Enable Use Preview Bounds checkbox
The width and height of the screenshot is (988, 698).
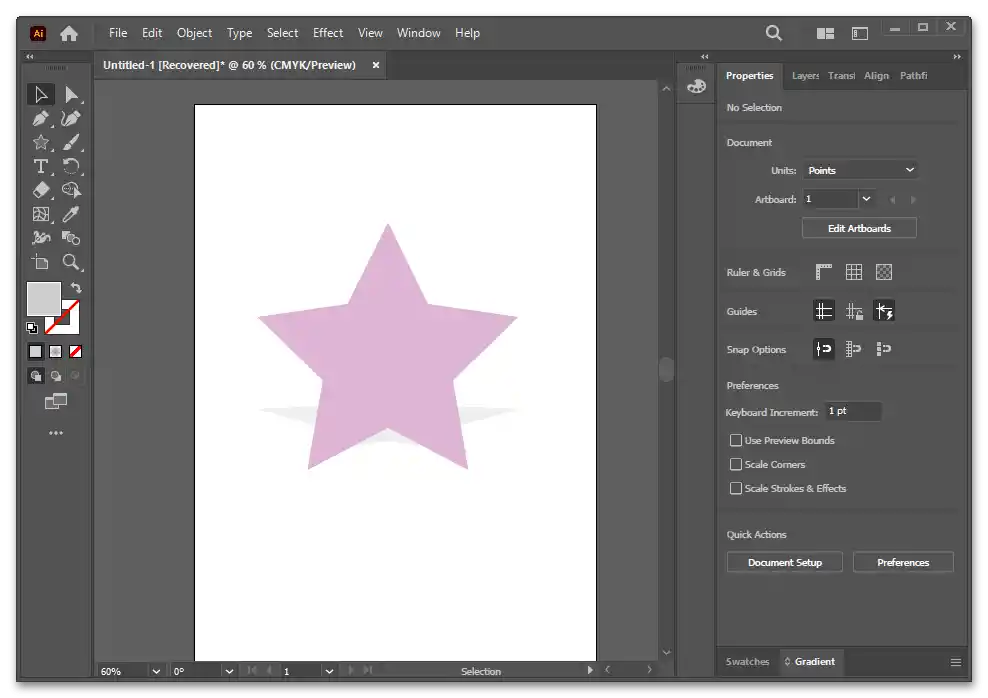point(735,440)
